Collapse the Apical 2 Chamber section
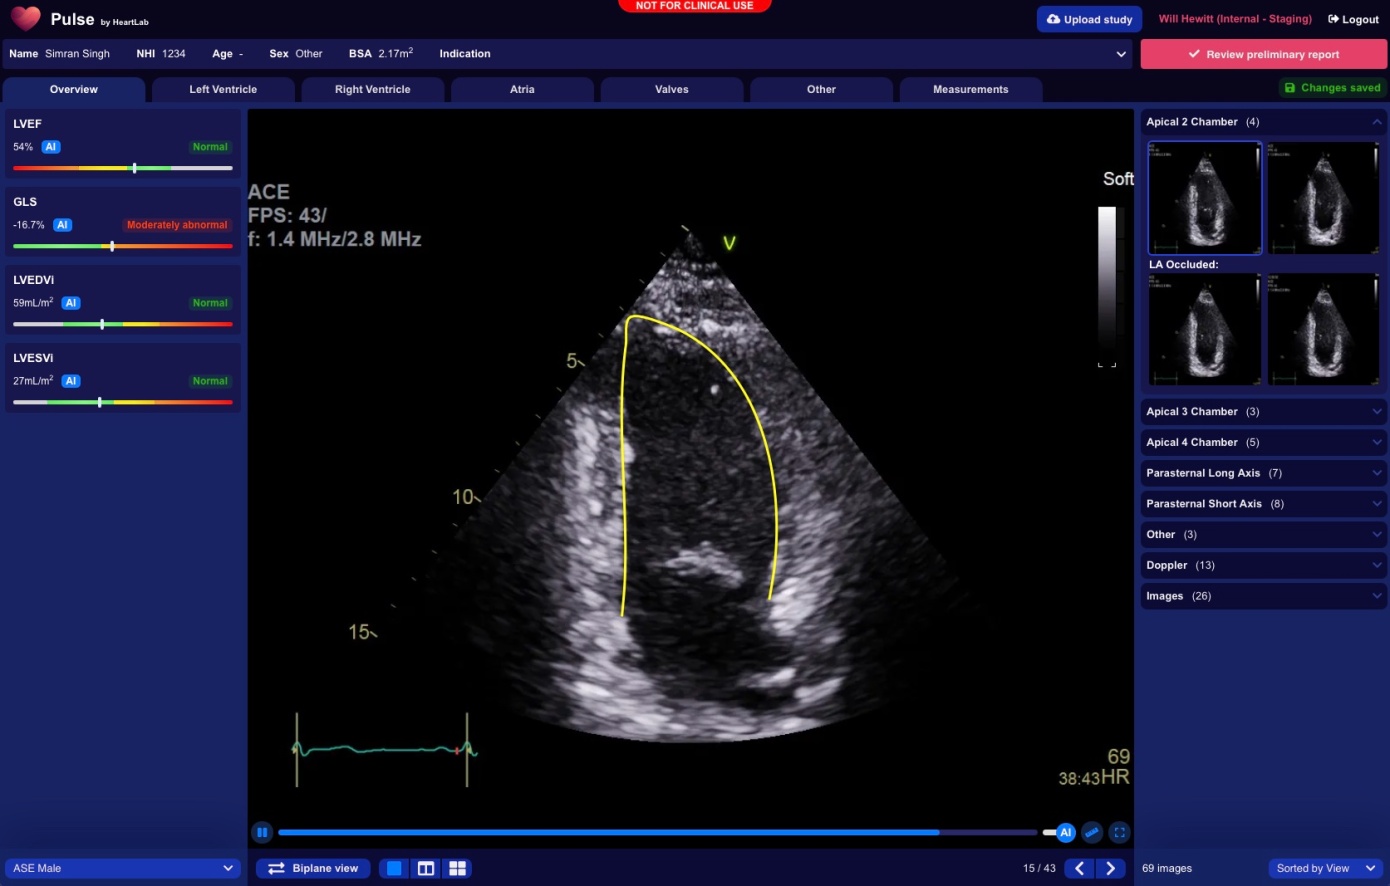 click(1377, 121)
